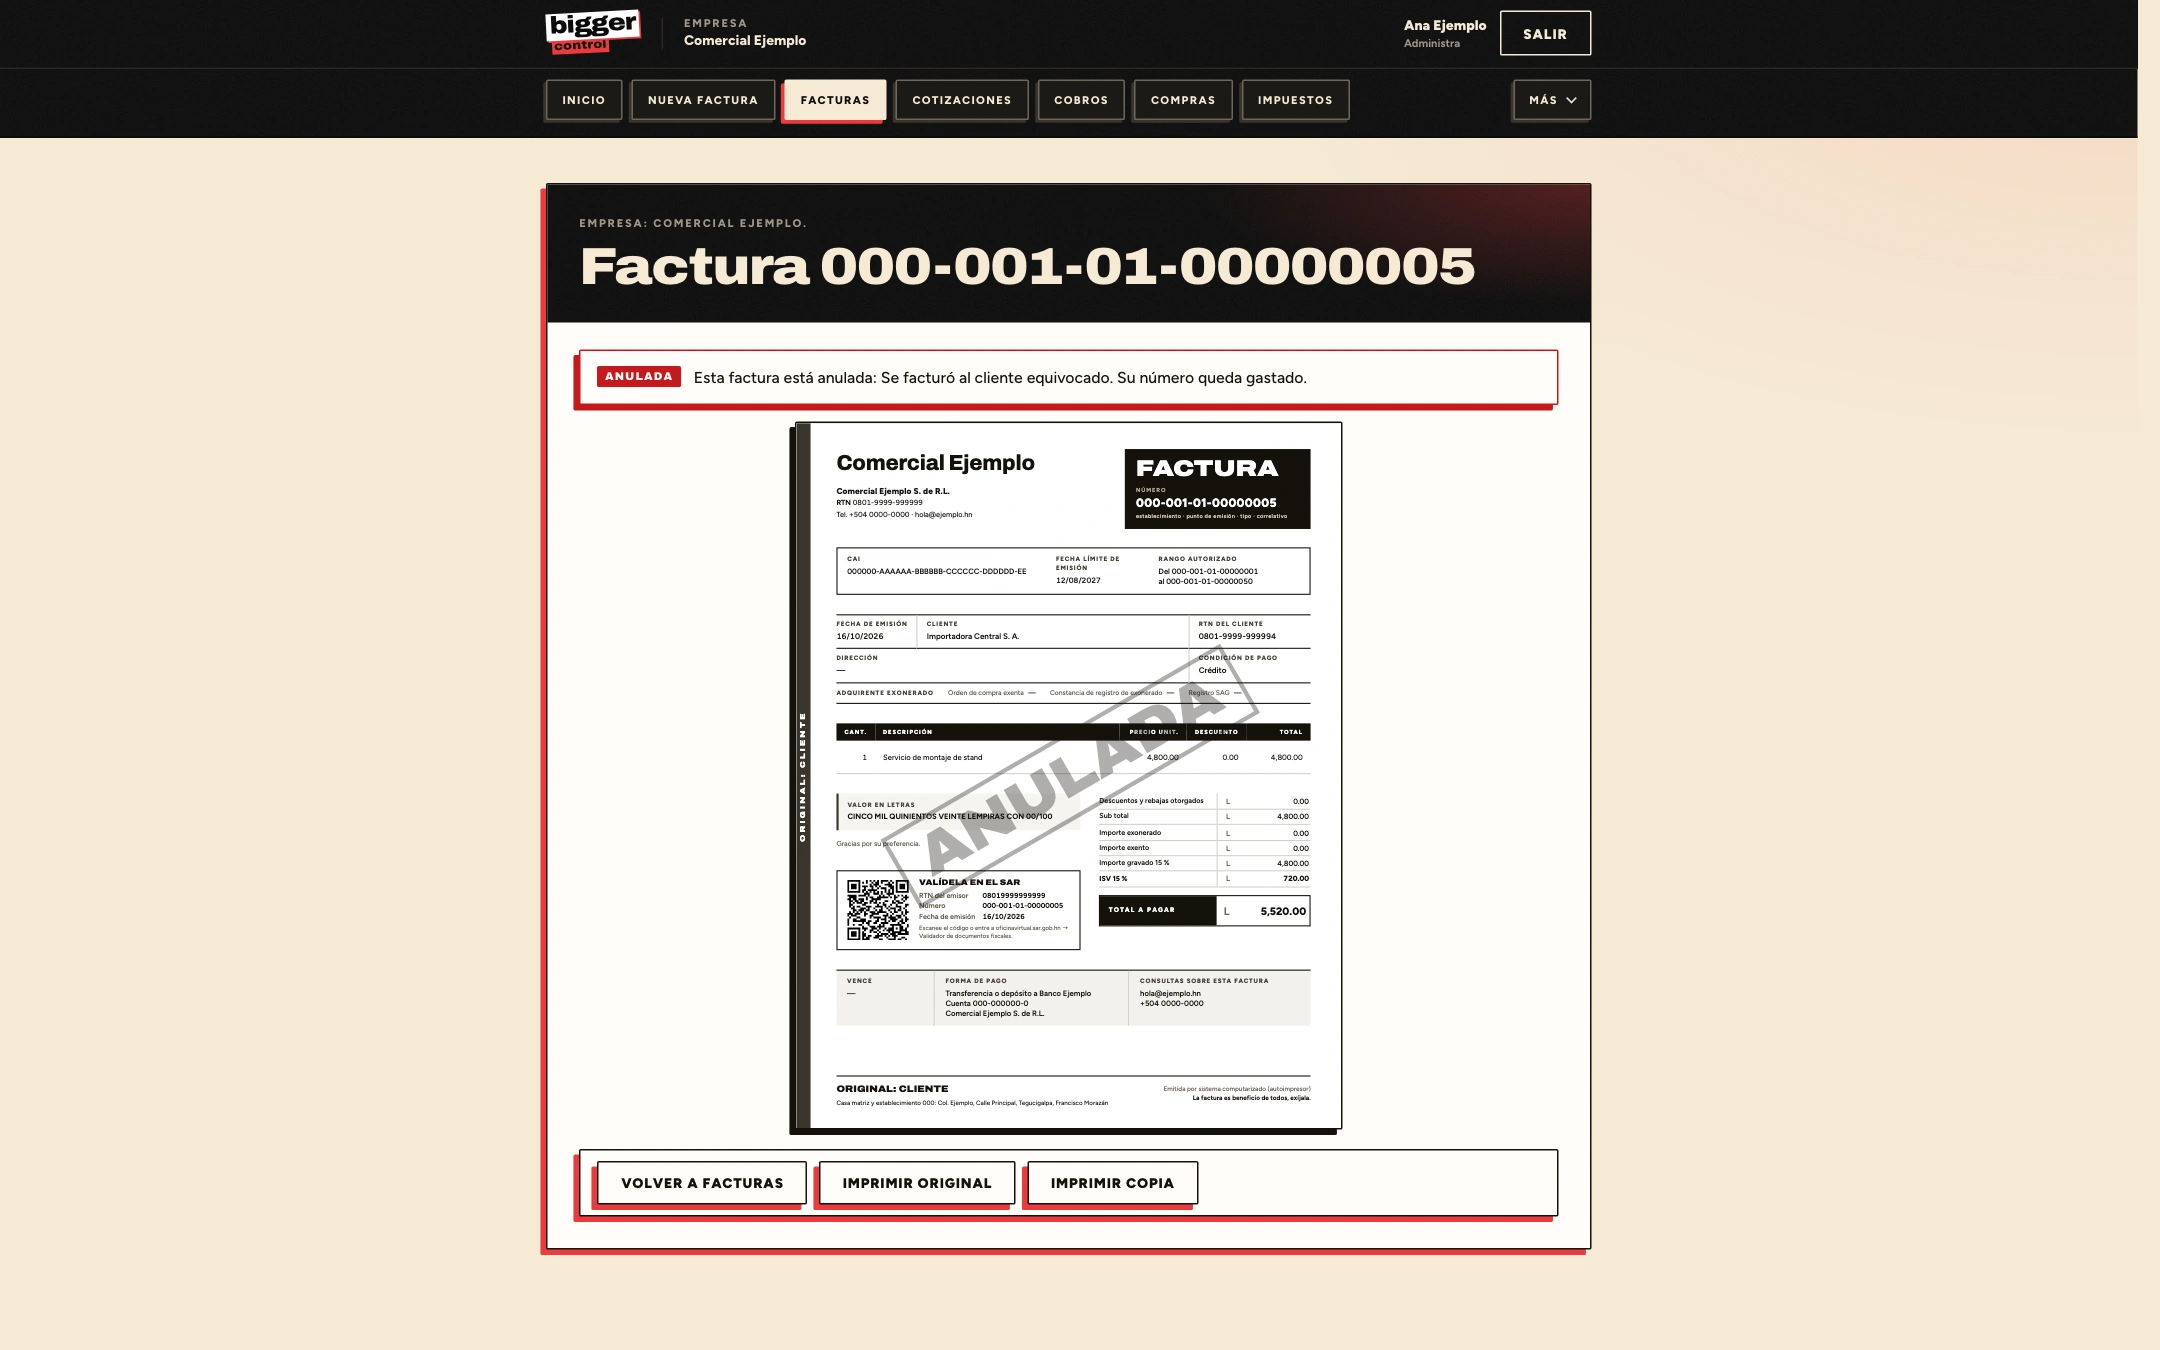Image resolution: width=2160 pixels, height=1350 pixels.
Task: Click the emission deadline 12/08/2027
Action: click(x=1078, y=580)
